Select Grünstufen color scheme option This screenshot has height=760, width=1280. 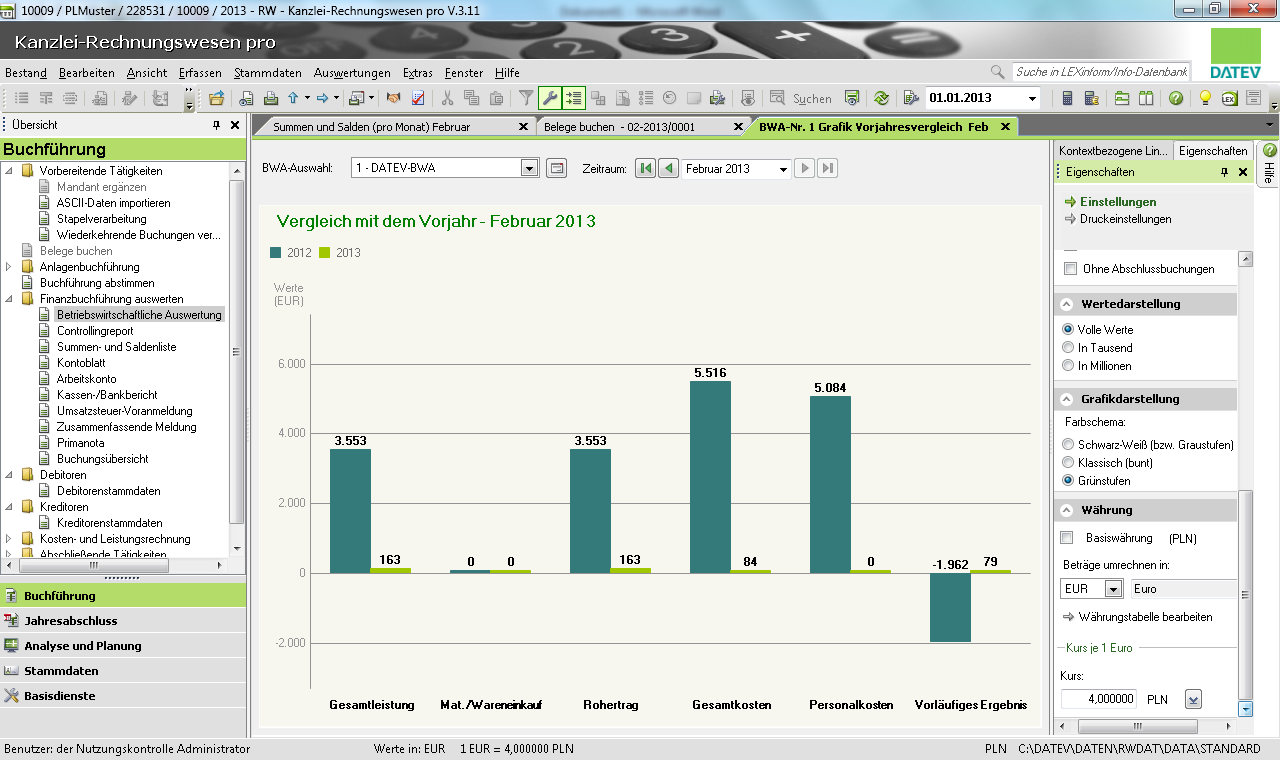[x=1068, y=480]
